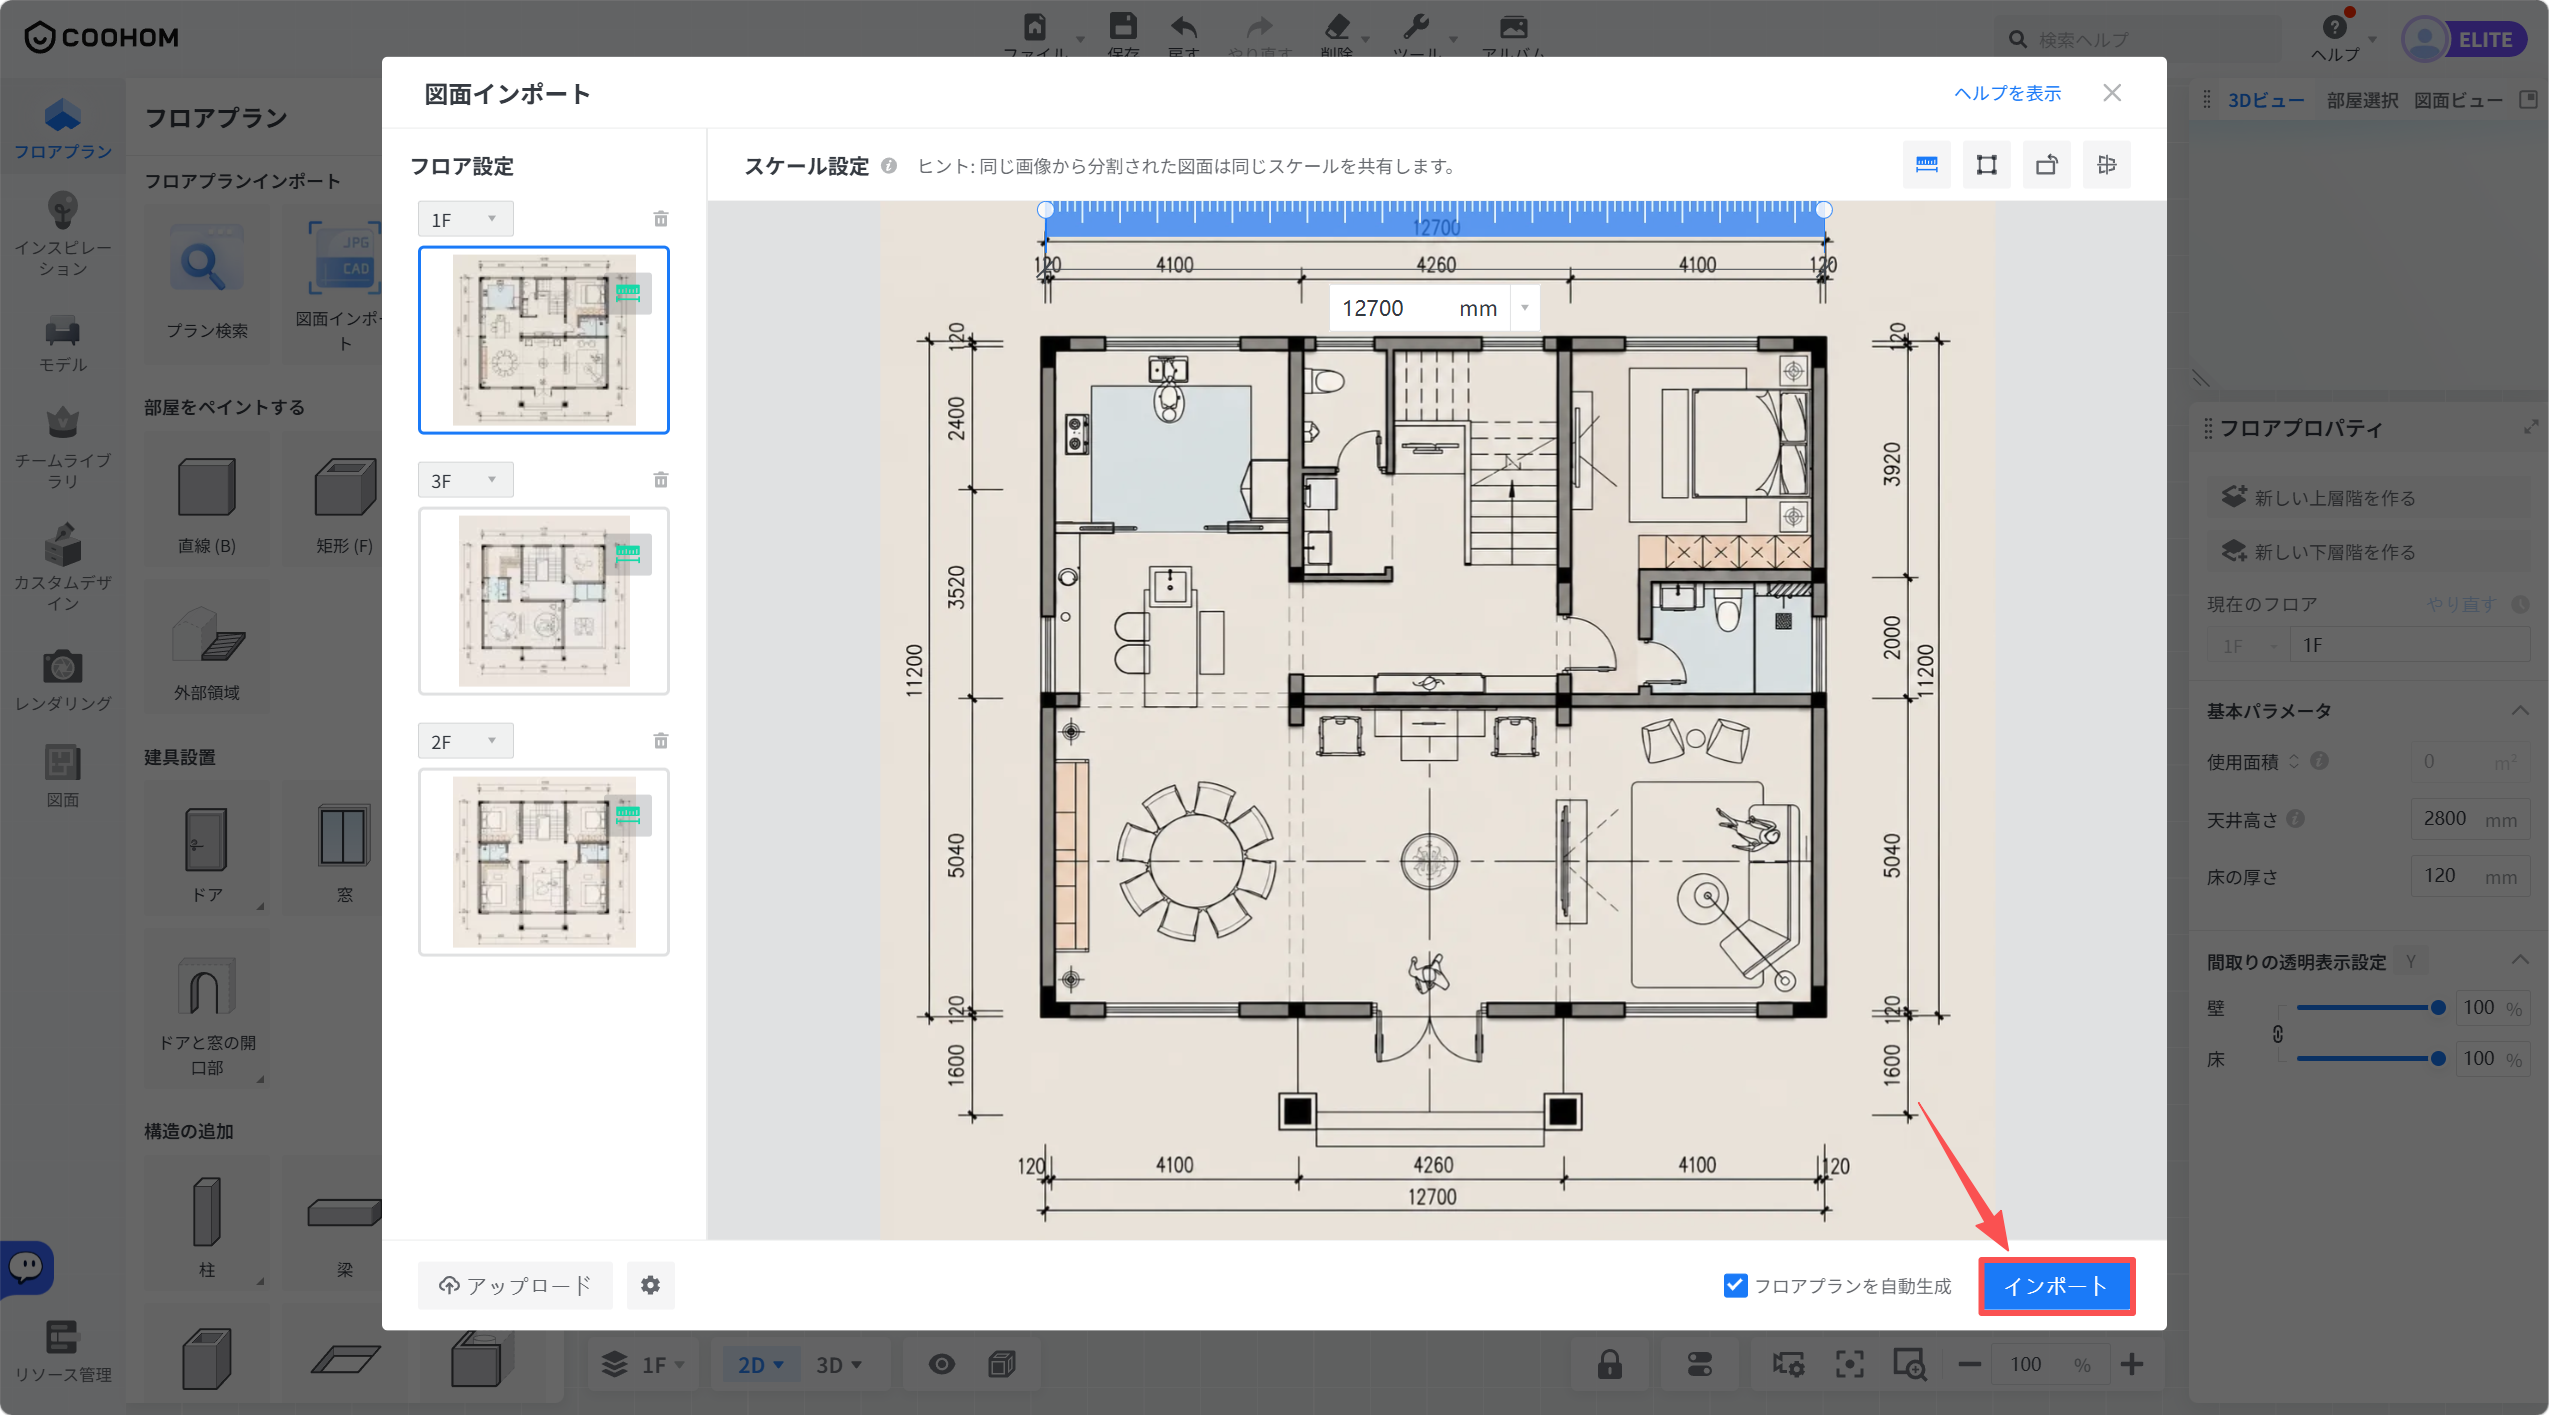Open the 3D view dropdown
Screen dimensions: 2549x1415
pyautogui.click(x=838, y=1364)
